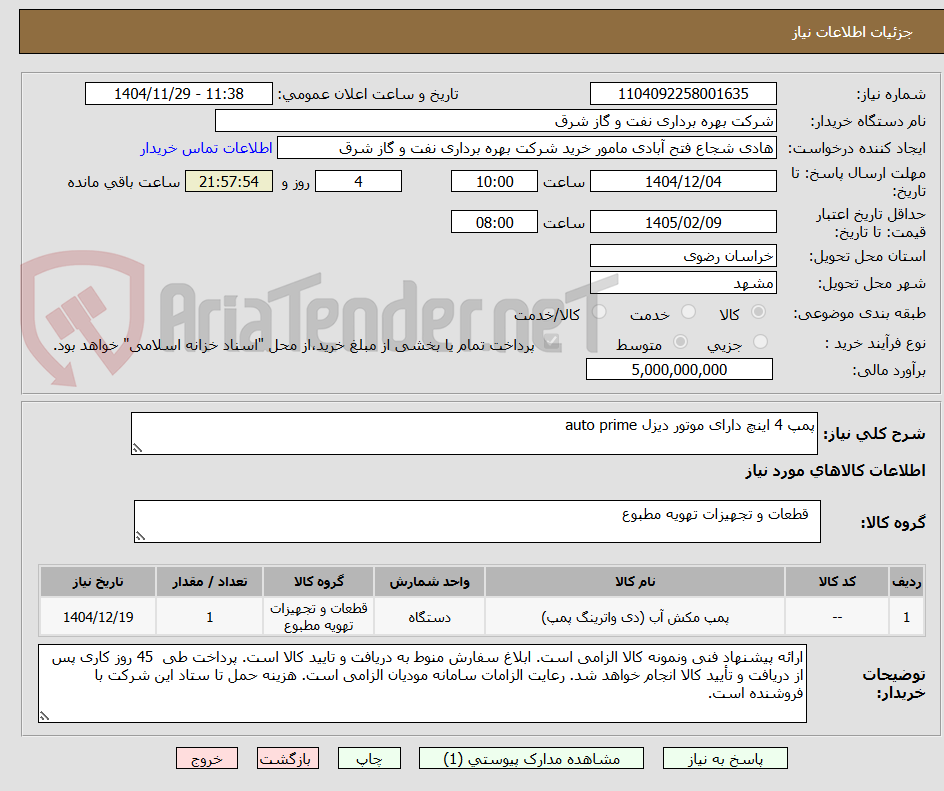Click the تاریخ نیاز column header
The image size is (944, 791).
pyautogui.click(x=98, y=582)
